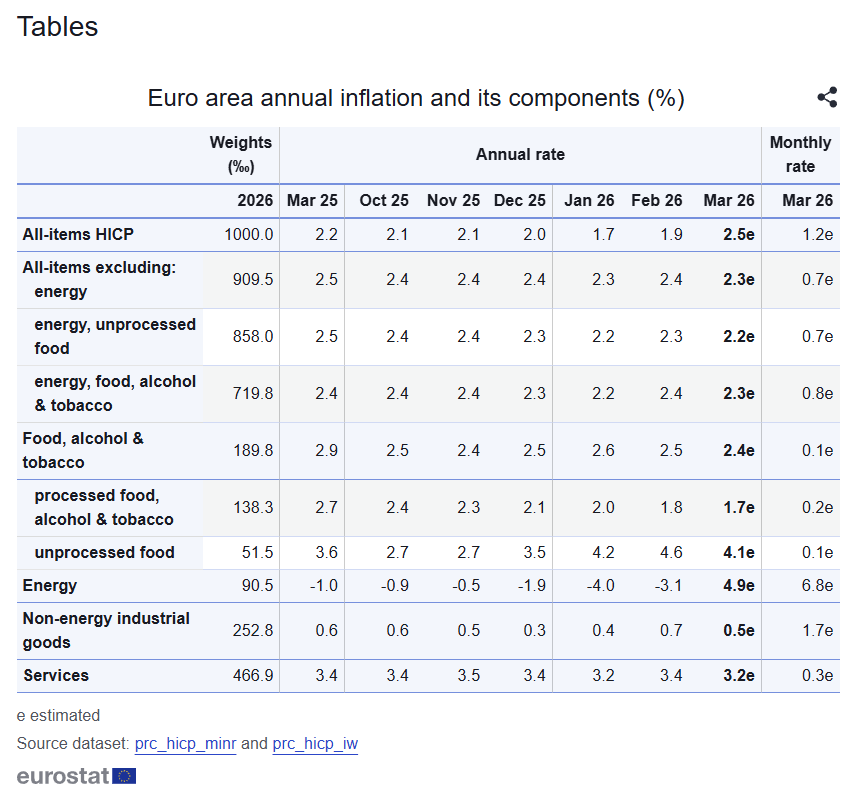Click the 'e estimated' footnote text
864x800 pixels.
point(59,715)
